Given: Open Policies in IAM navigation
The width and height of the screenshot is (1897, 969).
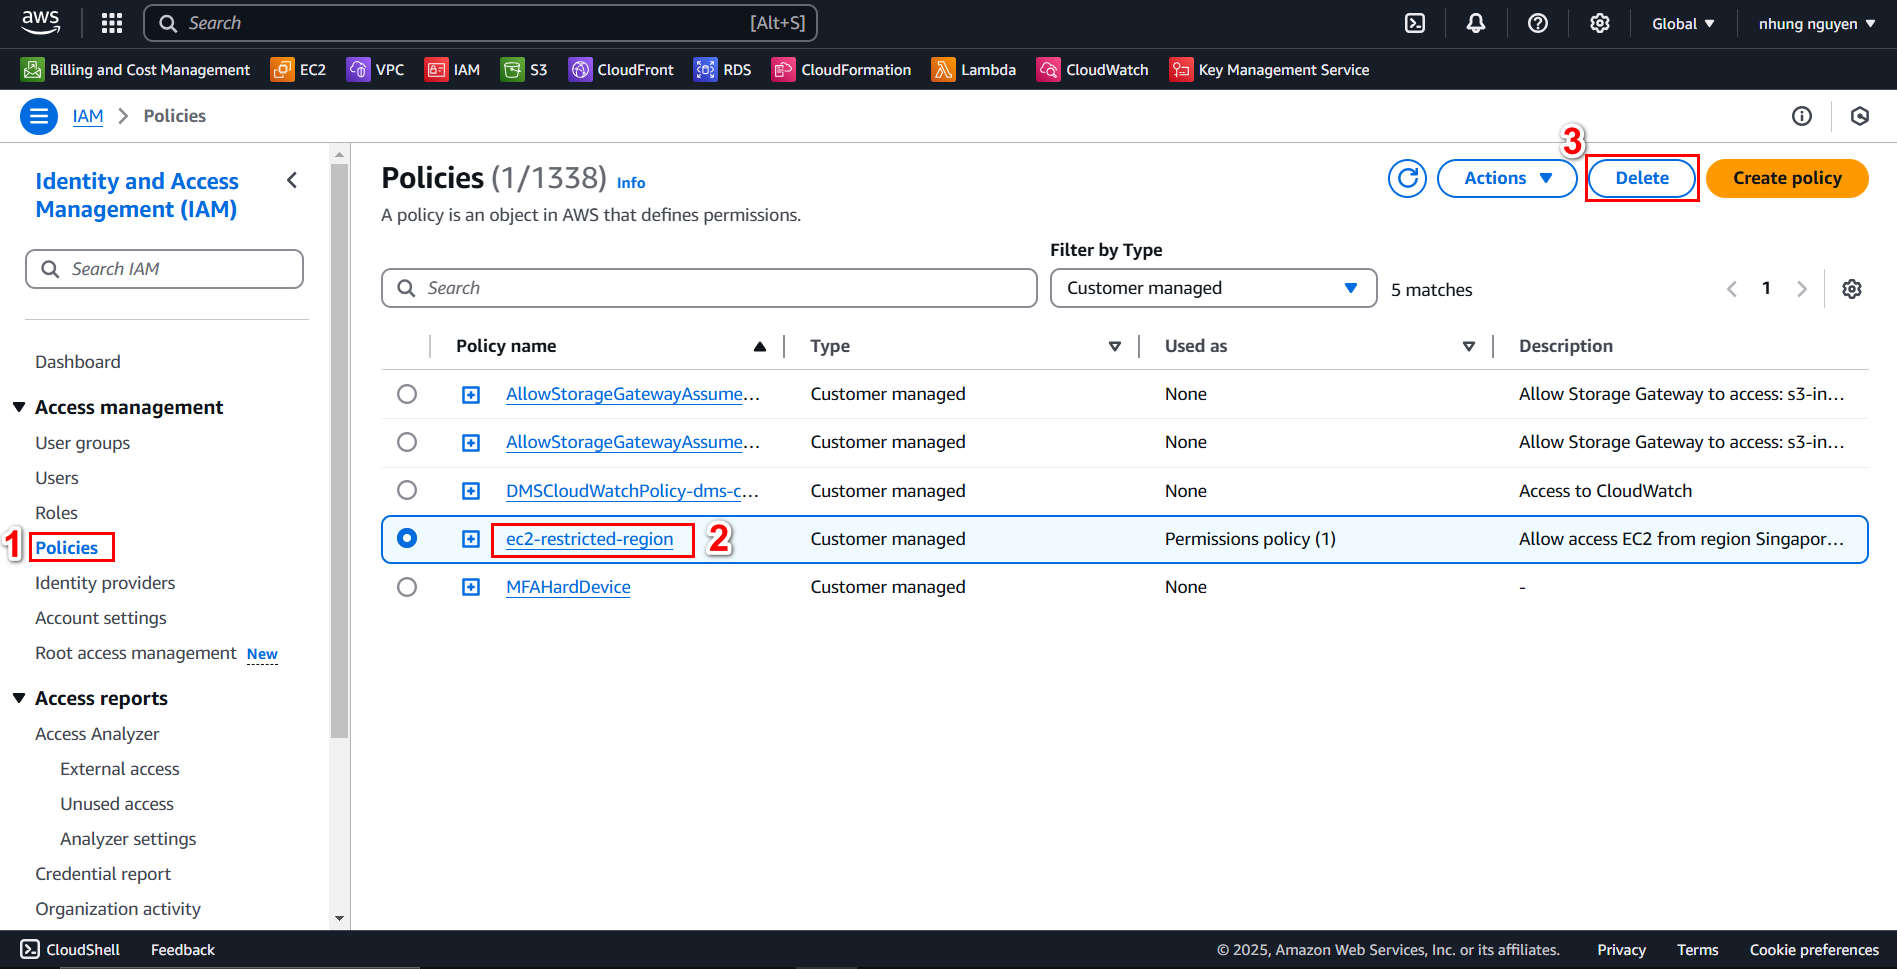Looking at the screenshot, I should 67,548.
